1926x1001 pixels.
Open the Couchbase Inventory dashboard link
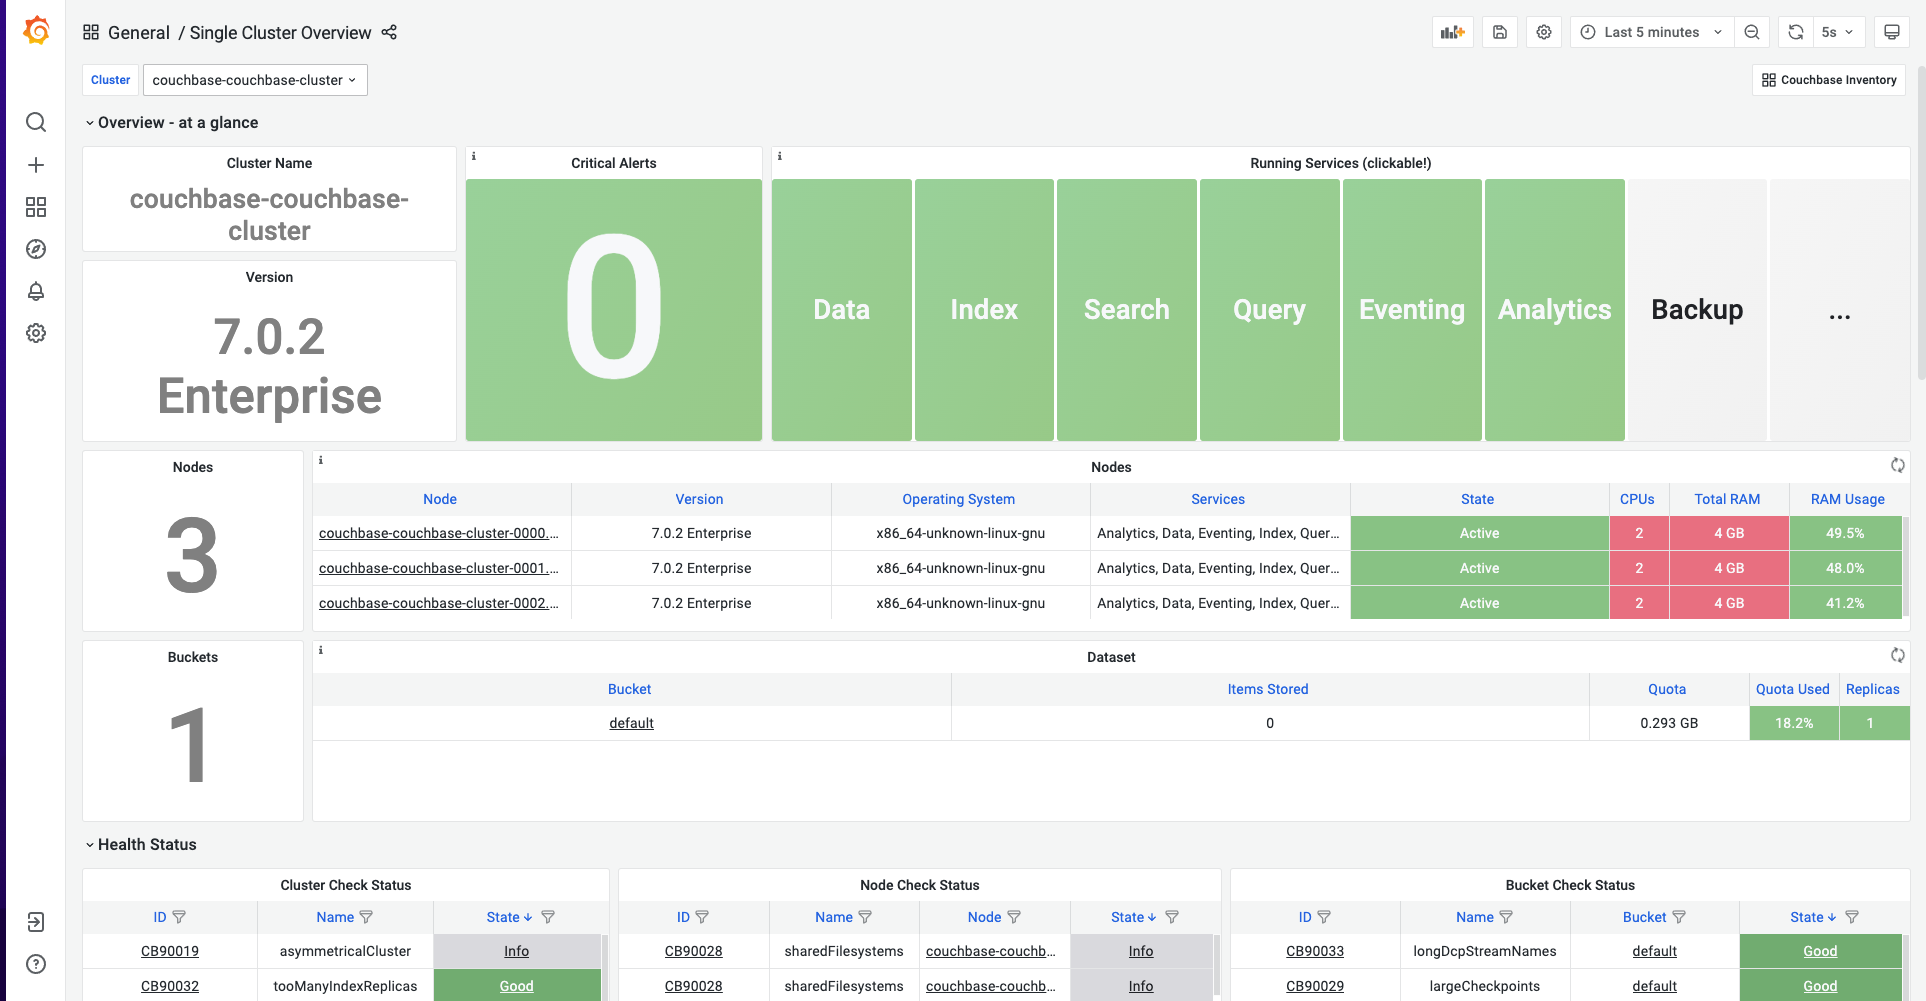pyautogui.click(x=1829, y=80)
